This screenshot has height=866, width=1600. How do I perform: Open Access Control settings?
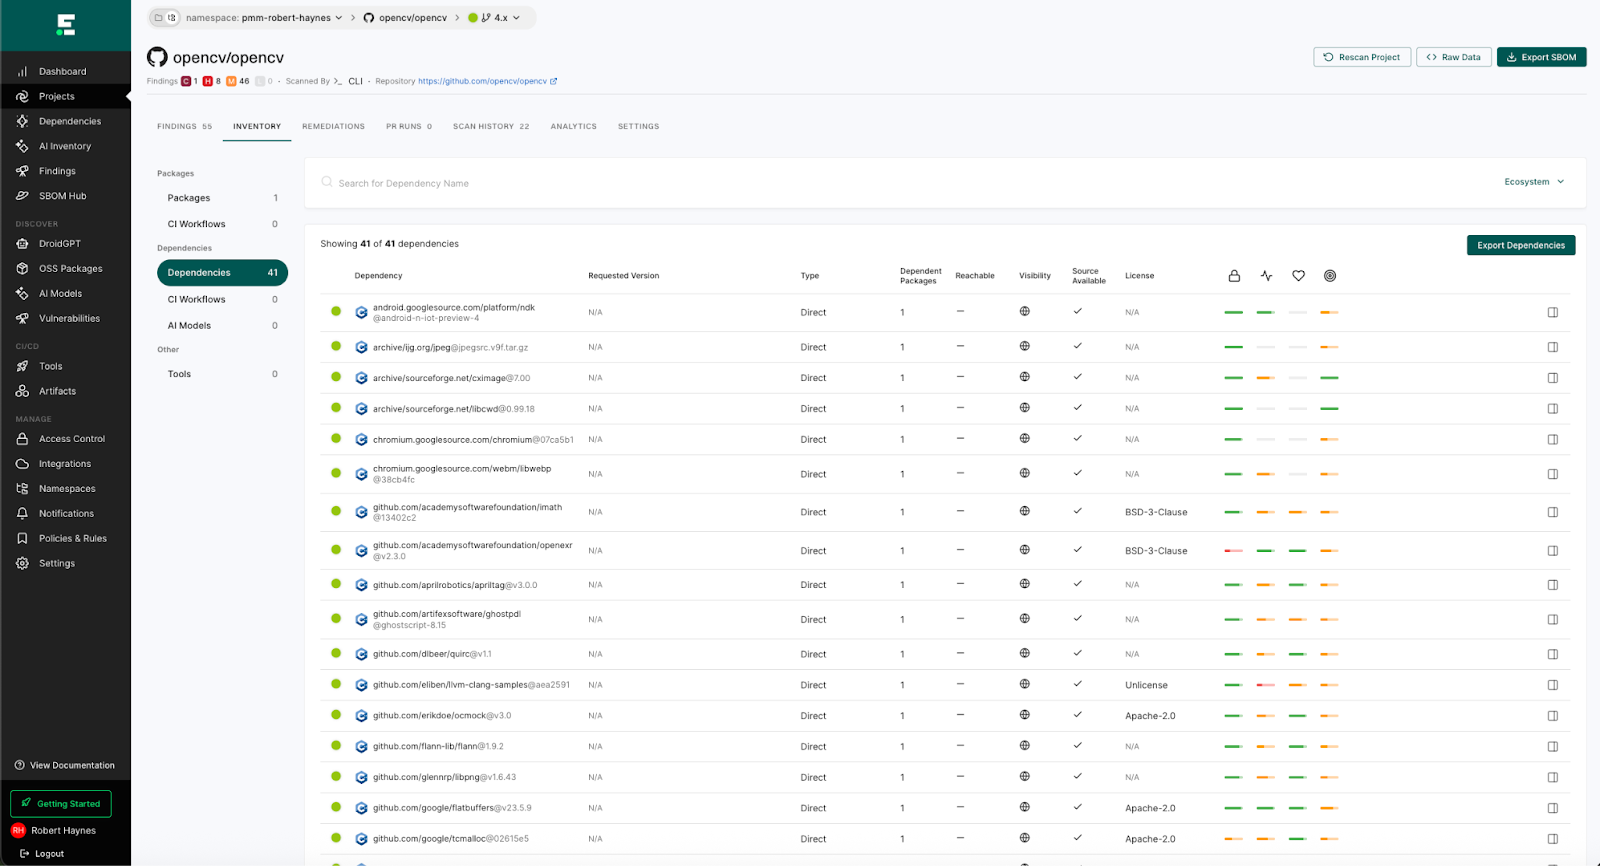pos(71,439)
